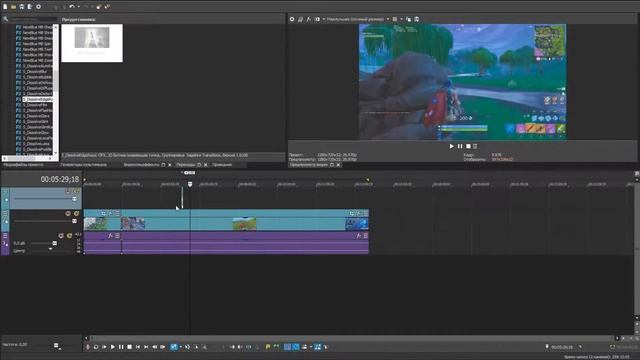
Task: Open the Normal Edit tool dropdown arrow
Action: pos(180,347)
